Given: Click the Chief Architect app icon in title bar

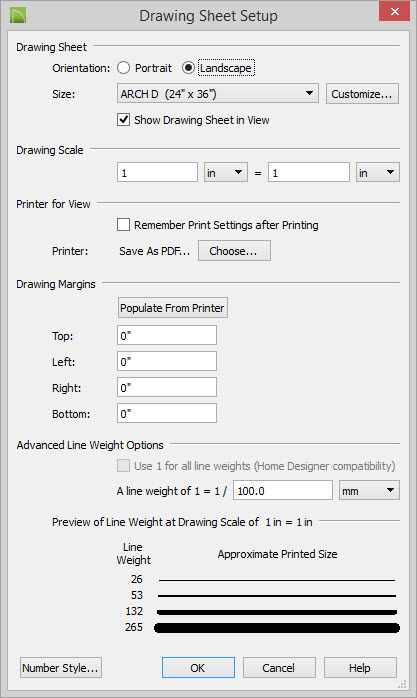Looking at the screenshot, I should coord(18,15).
